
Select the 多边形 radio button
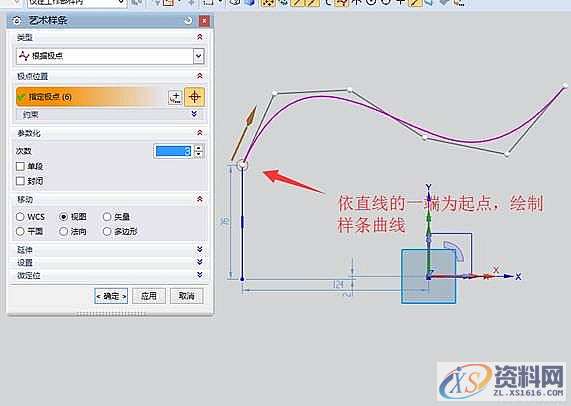click(x=107, y=231)
